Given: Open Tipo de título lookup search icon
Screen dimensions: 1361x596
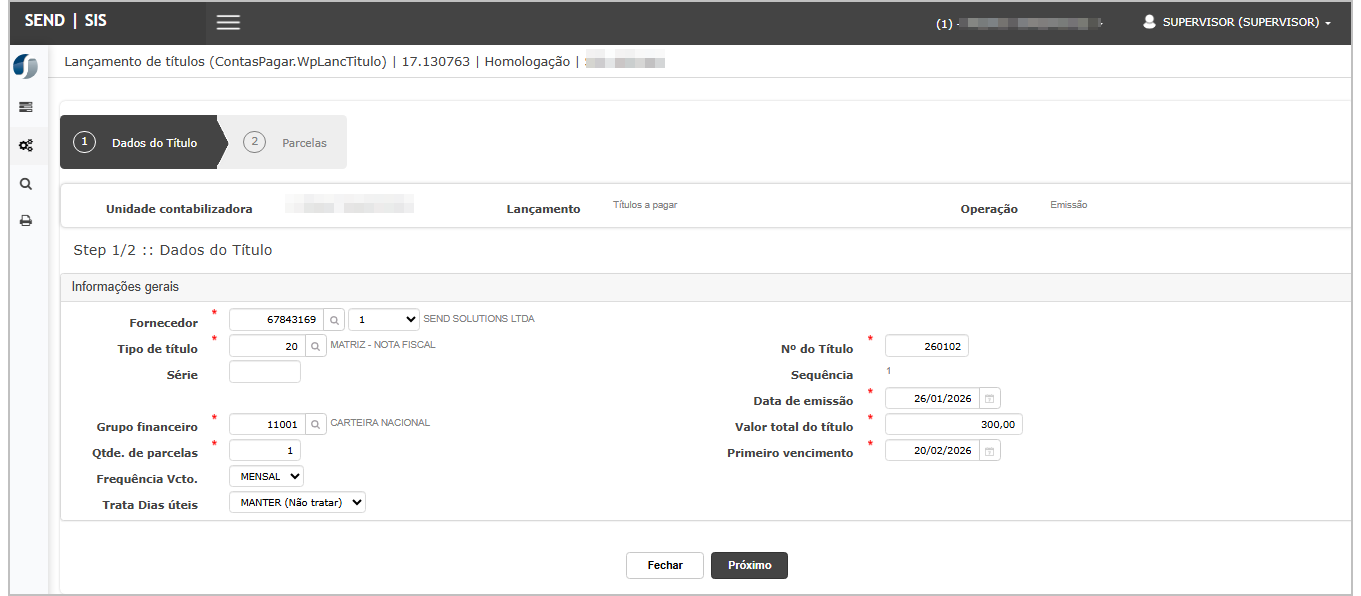Looking at the screenshot, I should 315,346.
